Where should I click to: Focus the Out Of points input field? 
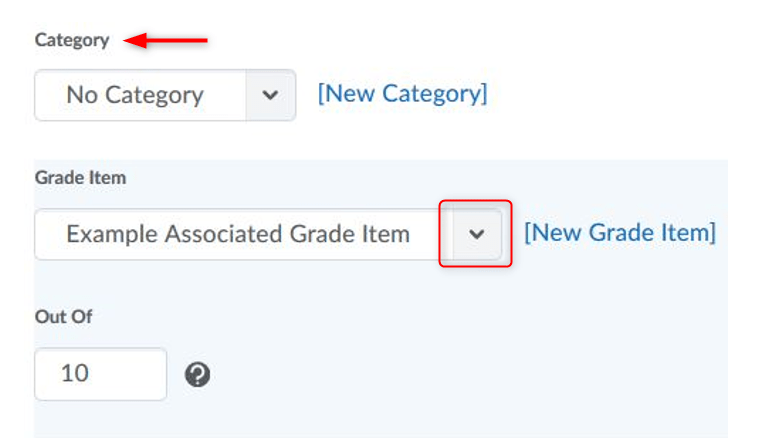pos(100,374)
